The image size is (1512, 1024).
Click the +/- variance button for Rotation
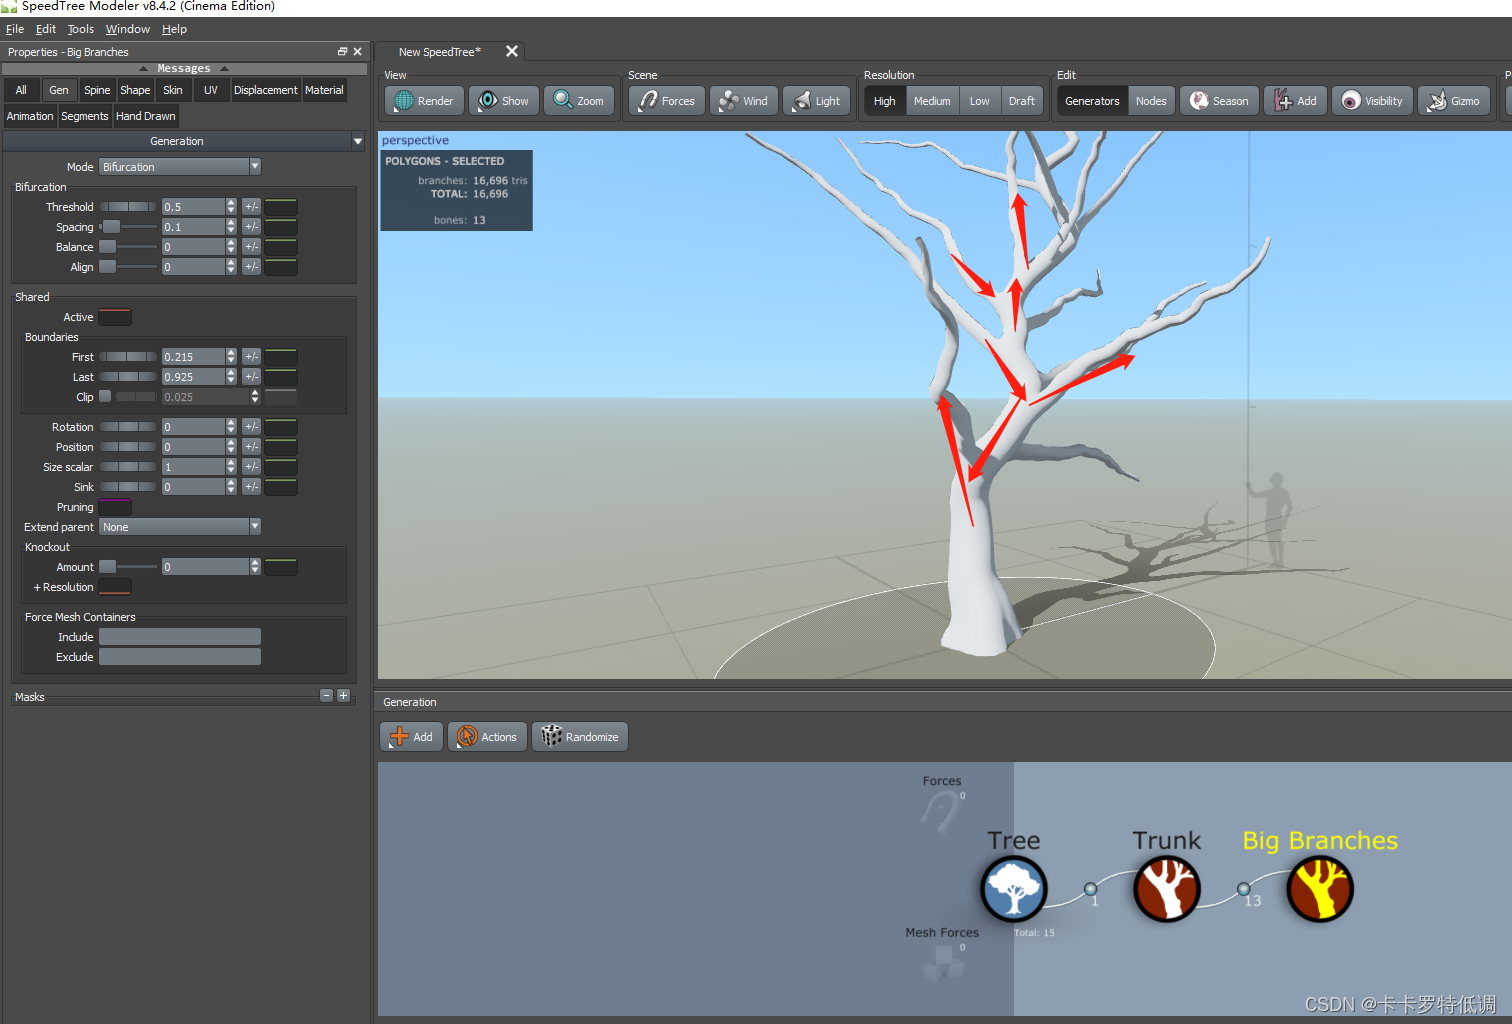click(x=251, y=427)
